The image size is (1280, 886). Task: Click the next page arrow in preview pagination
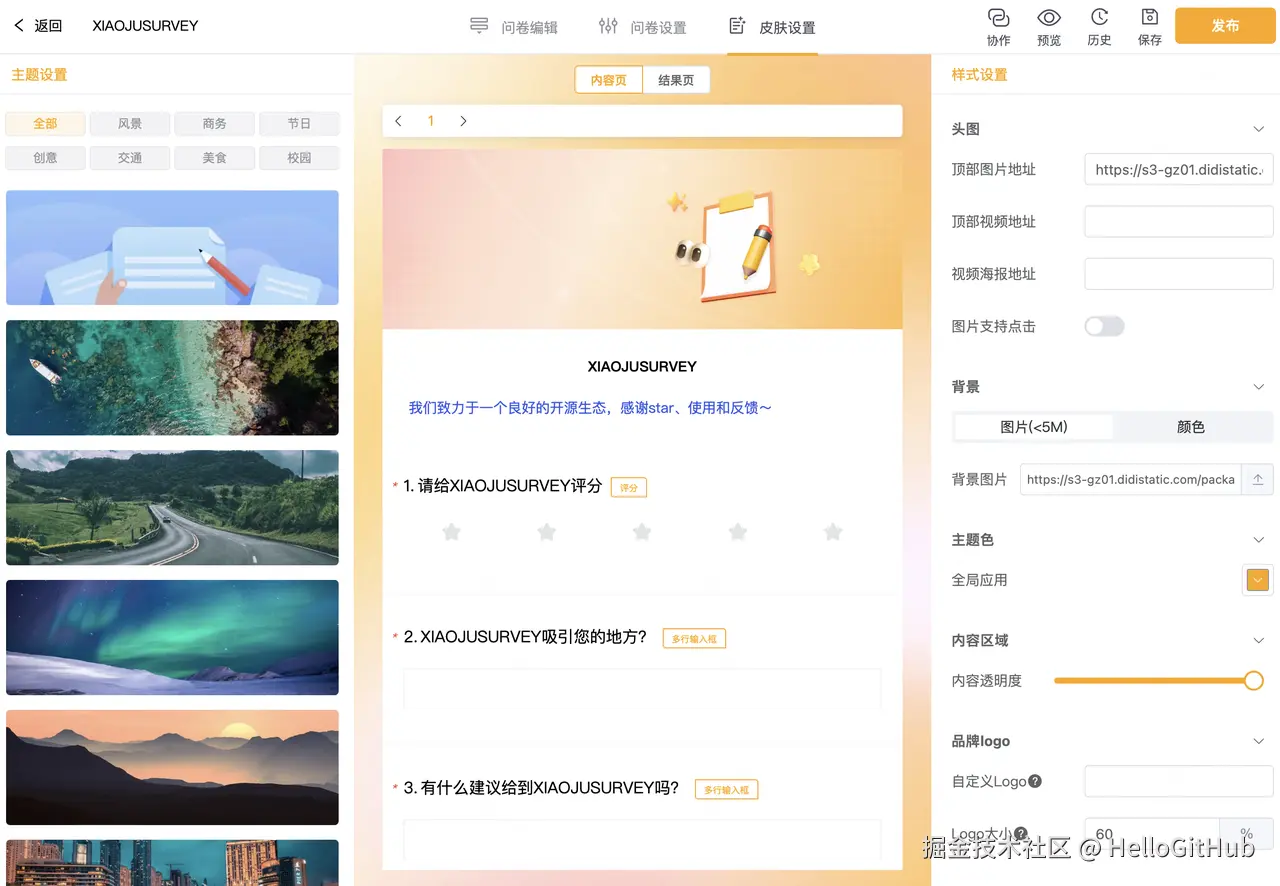(x=463, y=120)
